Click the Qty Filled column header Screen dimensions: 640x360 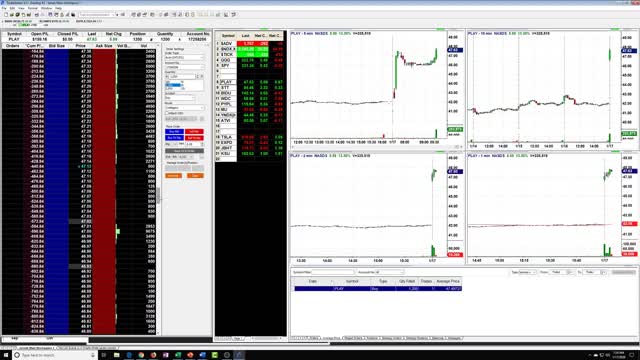[407, 281]
